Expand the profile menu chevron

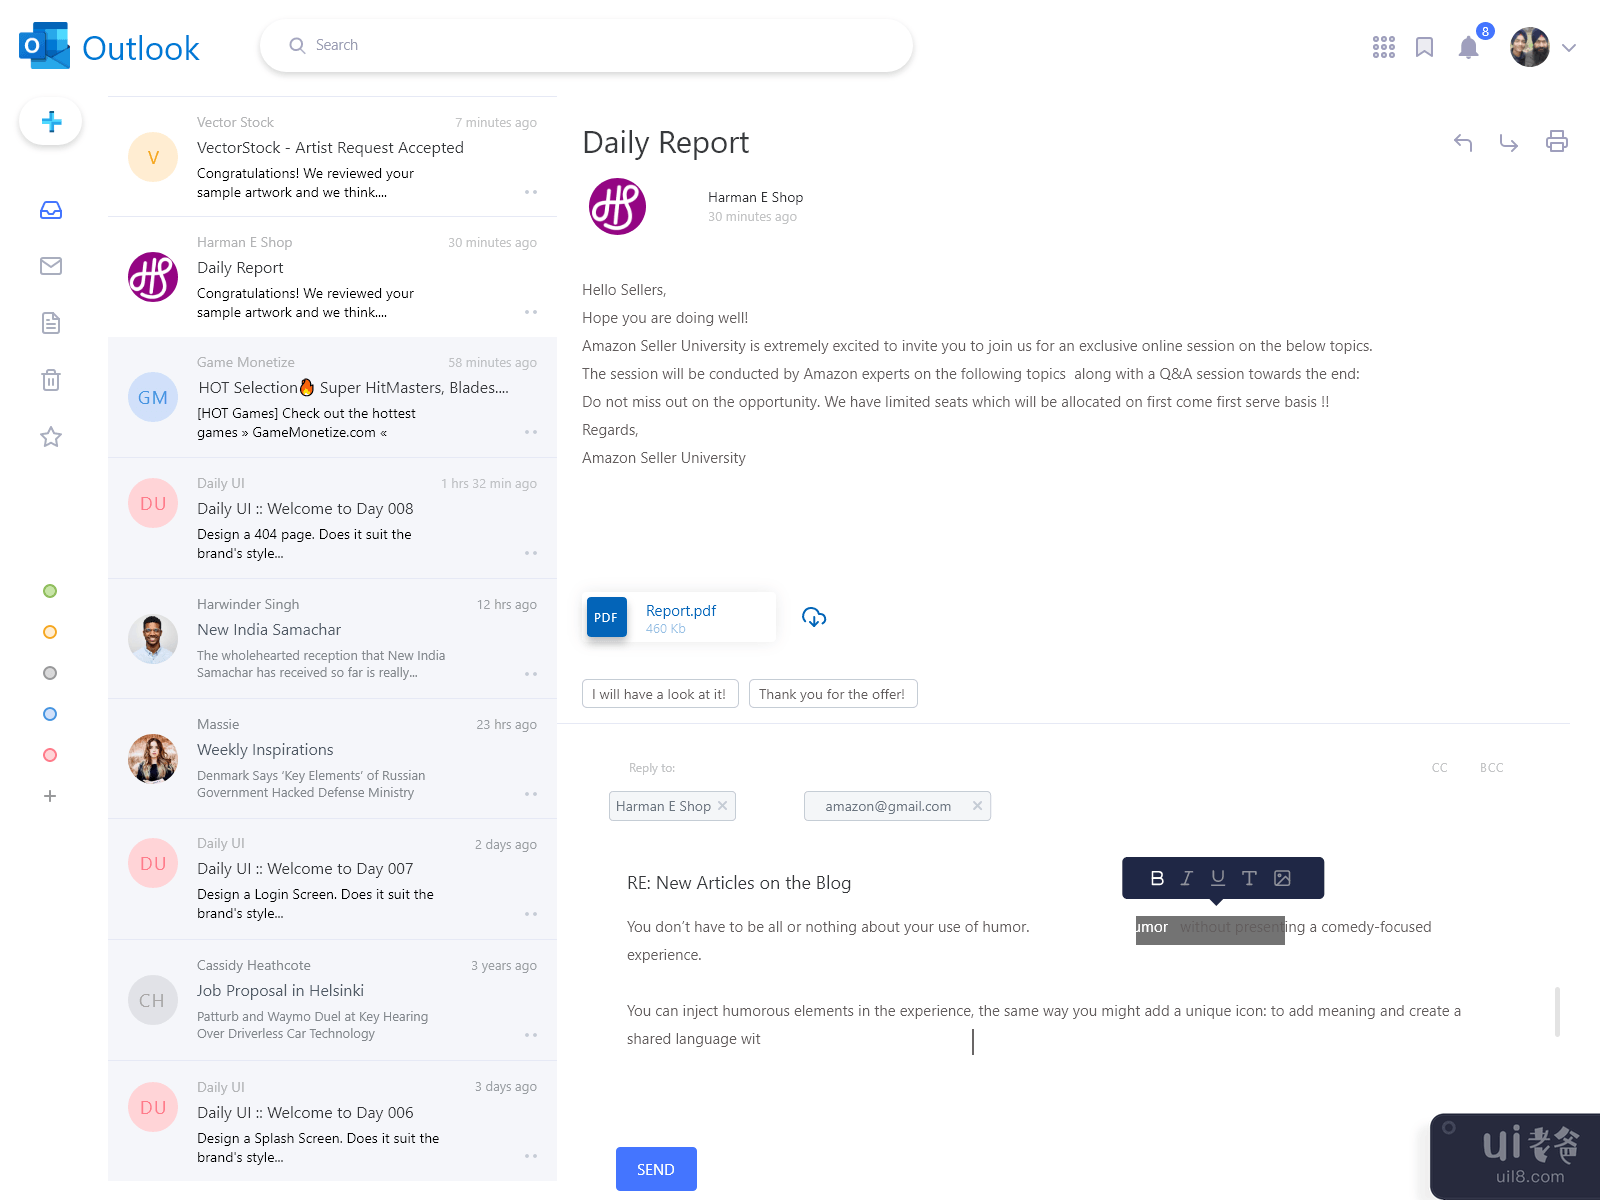[1569, 48]
